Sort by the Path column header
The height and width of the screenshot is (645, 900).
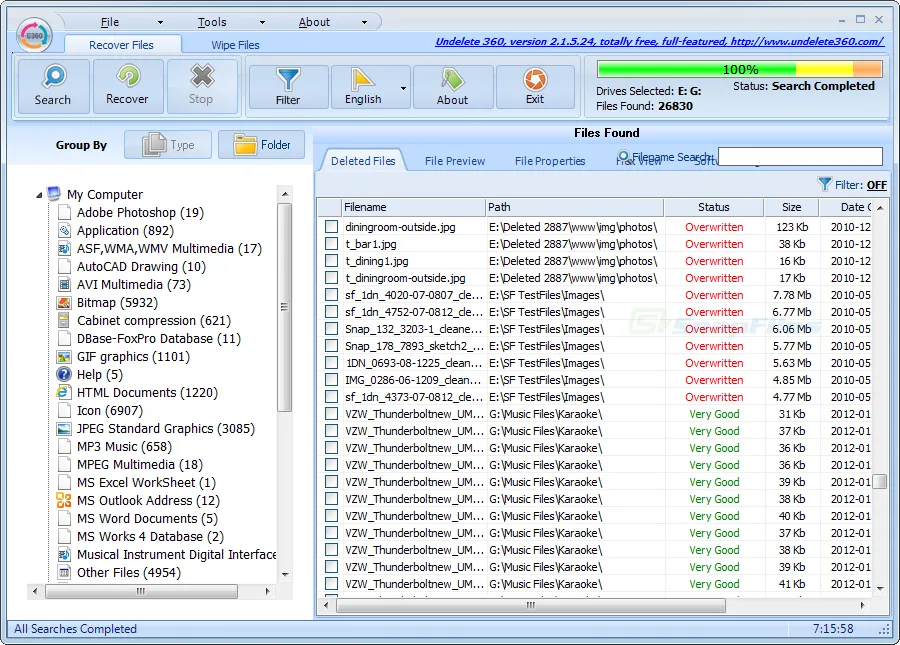pos(574,207)
